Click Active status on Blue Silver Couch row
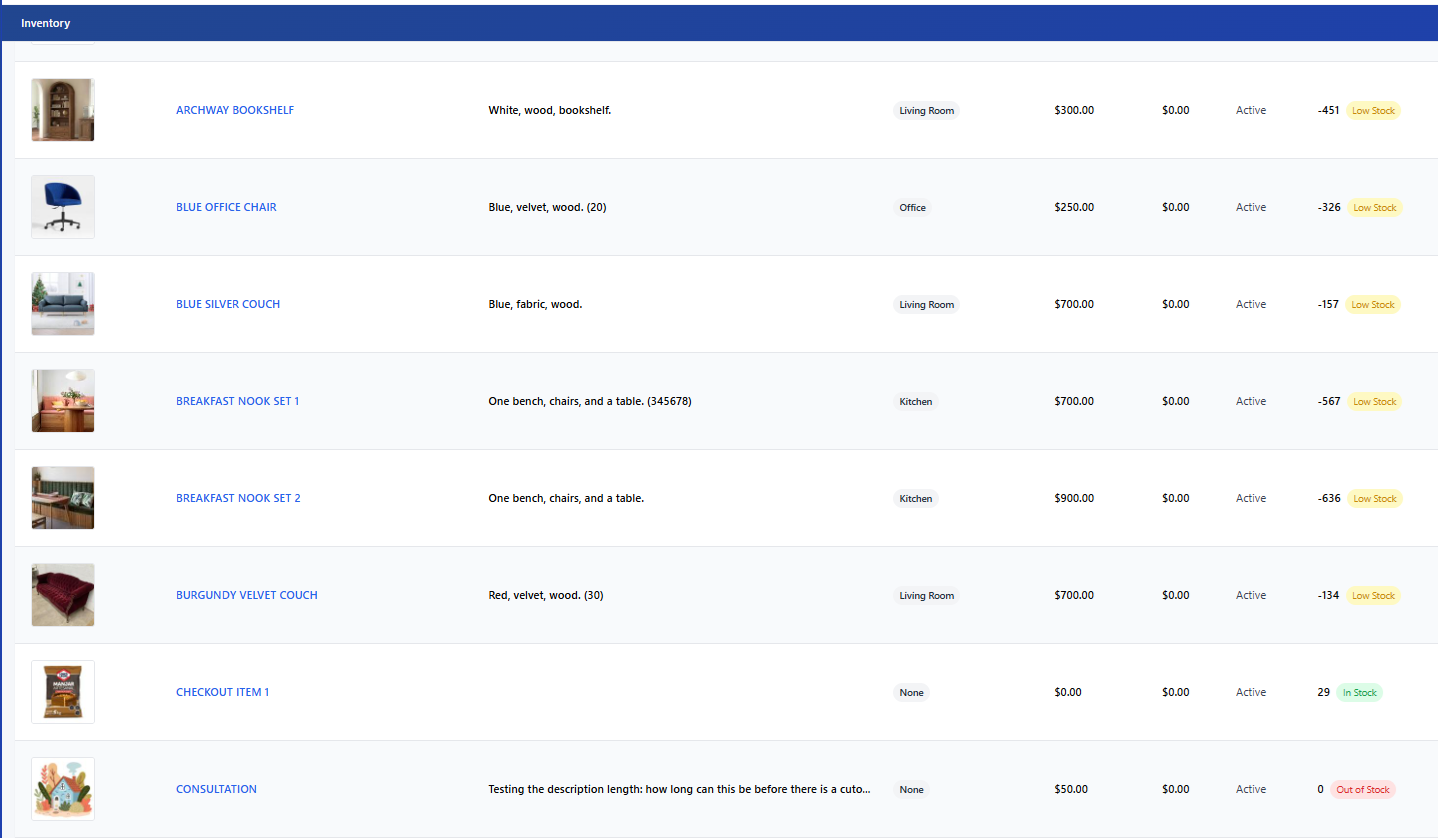 1251,304
